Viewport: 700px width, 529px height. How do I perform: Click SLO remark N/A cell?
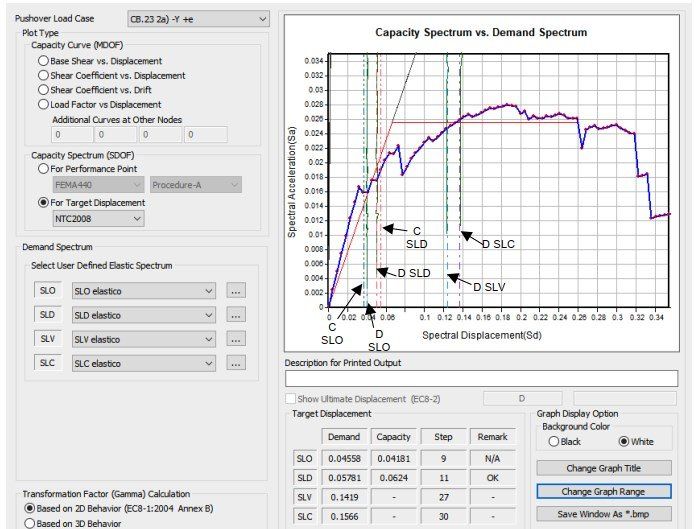click(492, 458)
